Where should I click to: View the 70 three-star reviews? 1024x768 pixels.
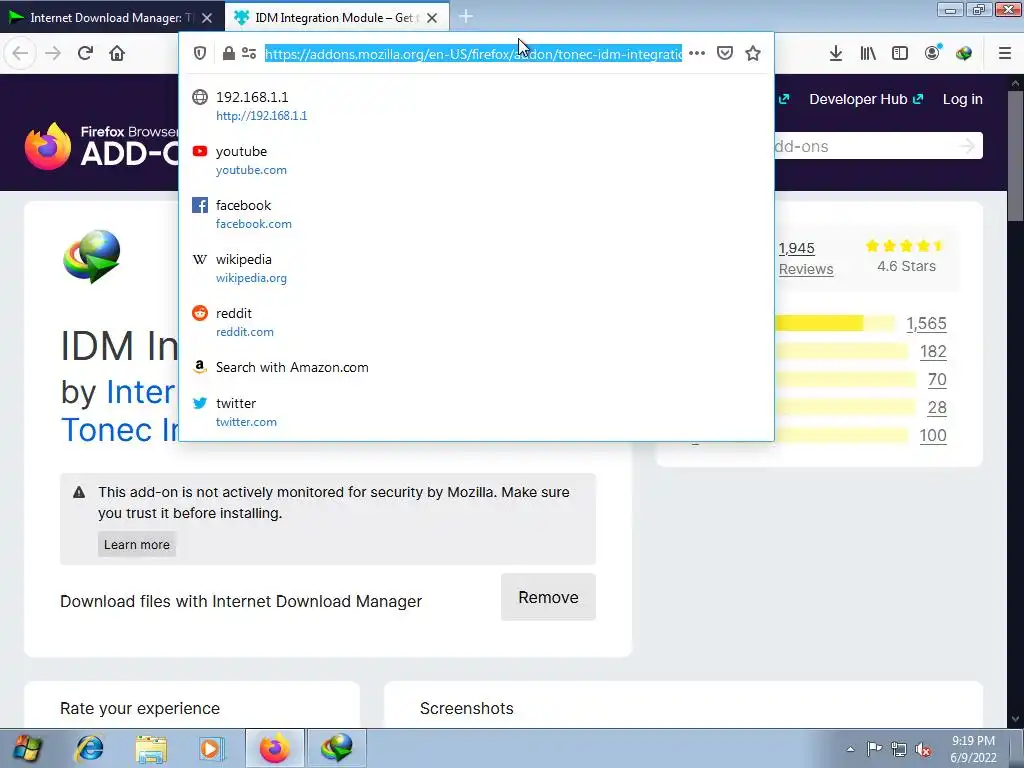coord(937,379)
